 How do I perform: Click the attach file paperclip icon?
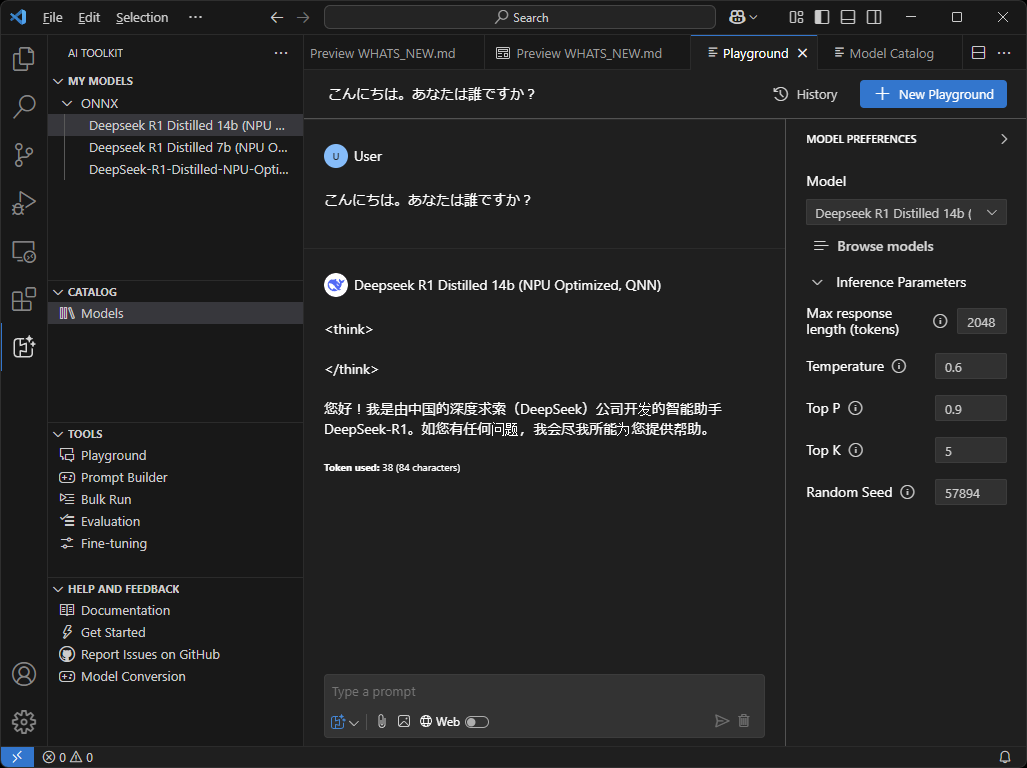pos(382,721)
